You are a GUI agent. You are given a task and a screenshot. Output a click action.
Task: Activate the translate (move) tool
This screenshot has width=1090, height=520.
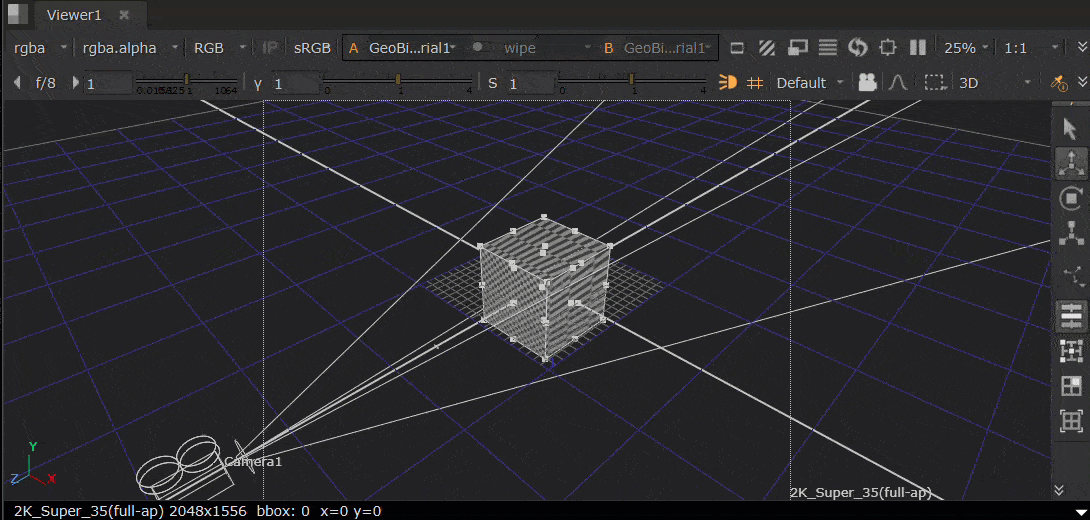[x=1071, y=164]
